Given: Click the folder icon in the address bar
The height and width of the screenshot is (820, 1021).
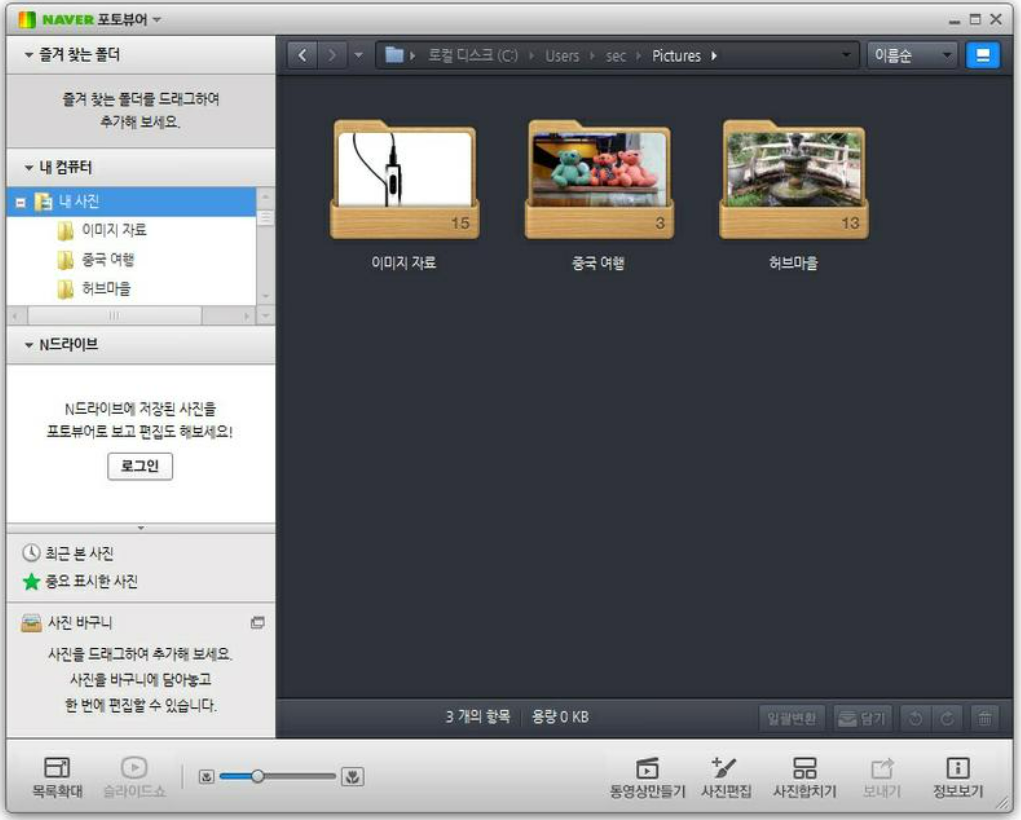Looking at the screenshot, I should coord(394,55).
